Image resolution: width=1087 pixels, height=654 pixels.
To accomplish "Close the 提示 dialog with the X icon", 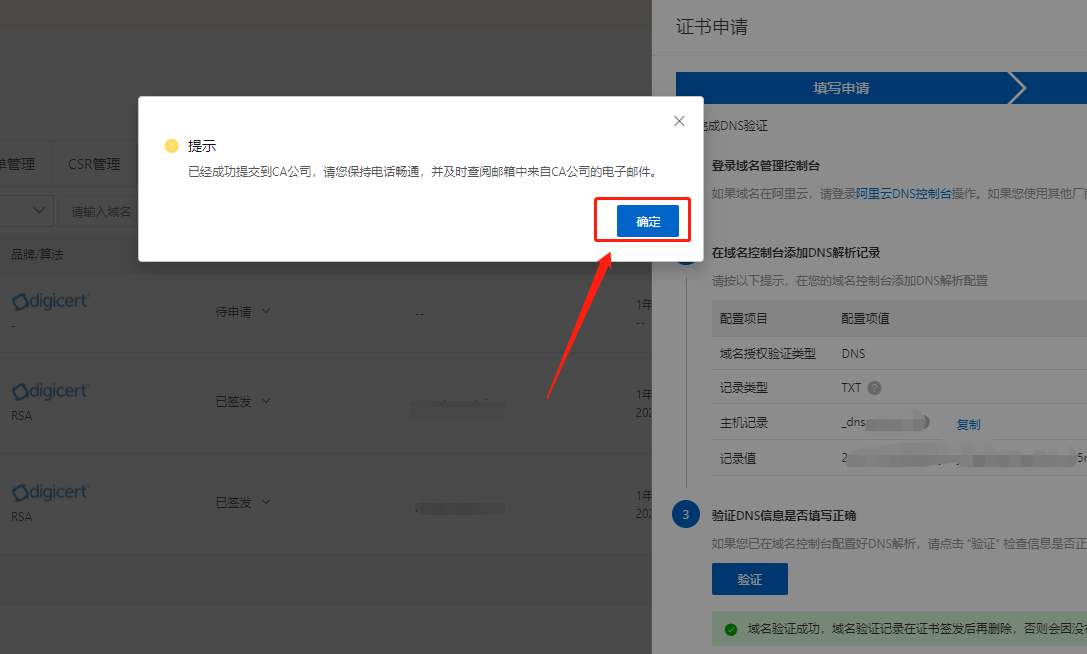I will coord(679,121).
